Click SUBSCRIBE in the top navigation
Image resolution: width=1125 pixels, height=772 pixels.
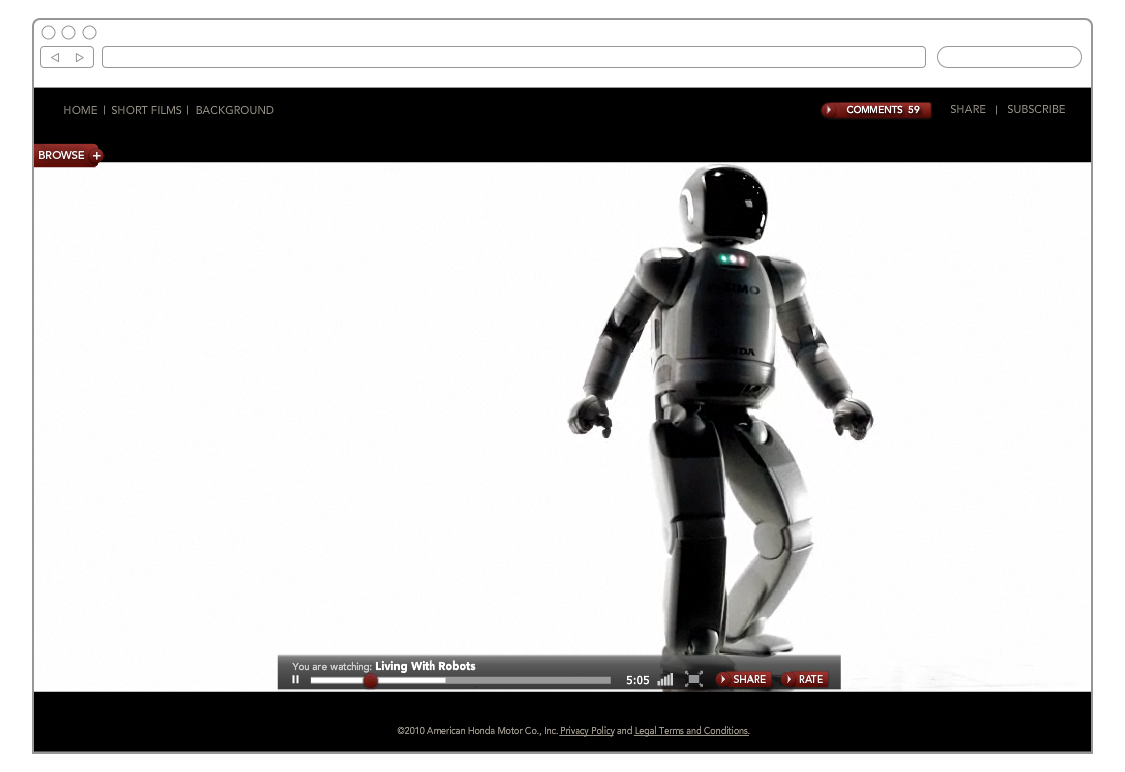click(1036, 109)
